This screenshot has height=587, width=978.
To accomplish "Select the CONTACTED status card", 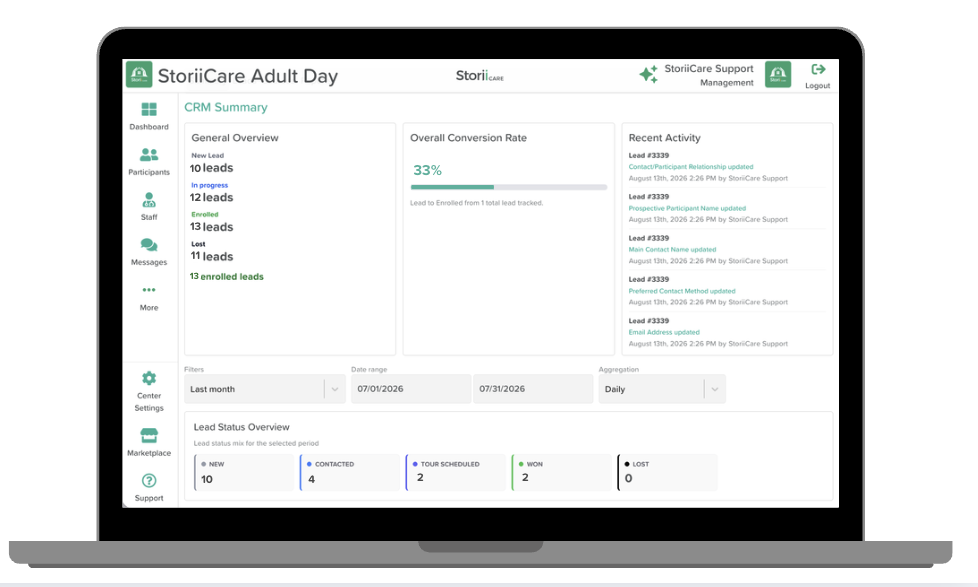I will [x=350, y=472].
